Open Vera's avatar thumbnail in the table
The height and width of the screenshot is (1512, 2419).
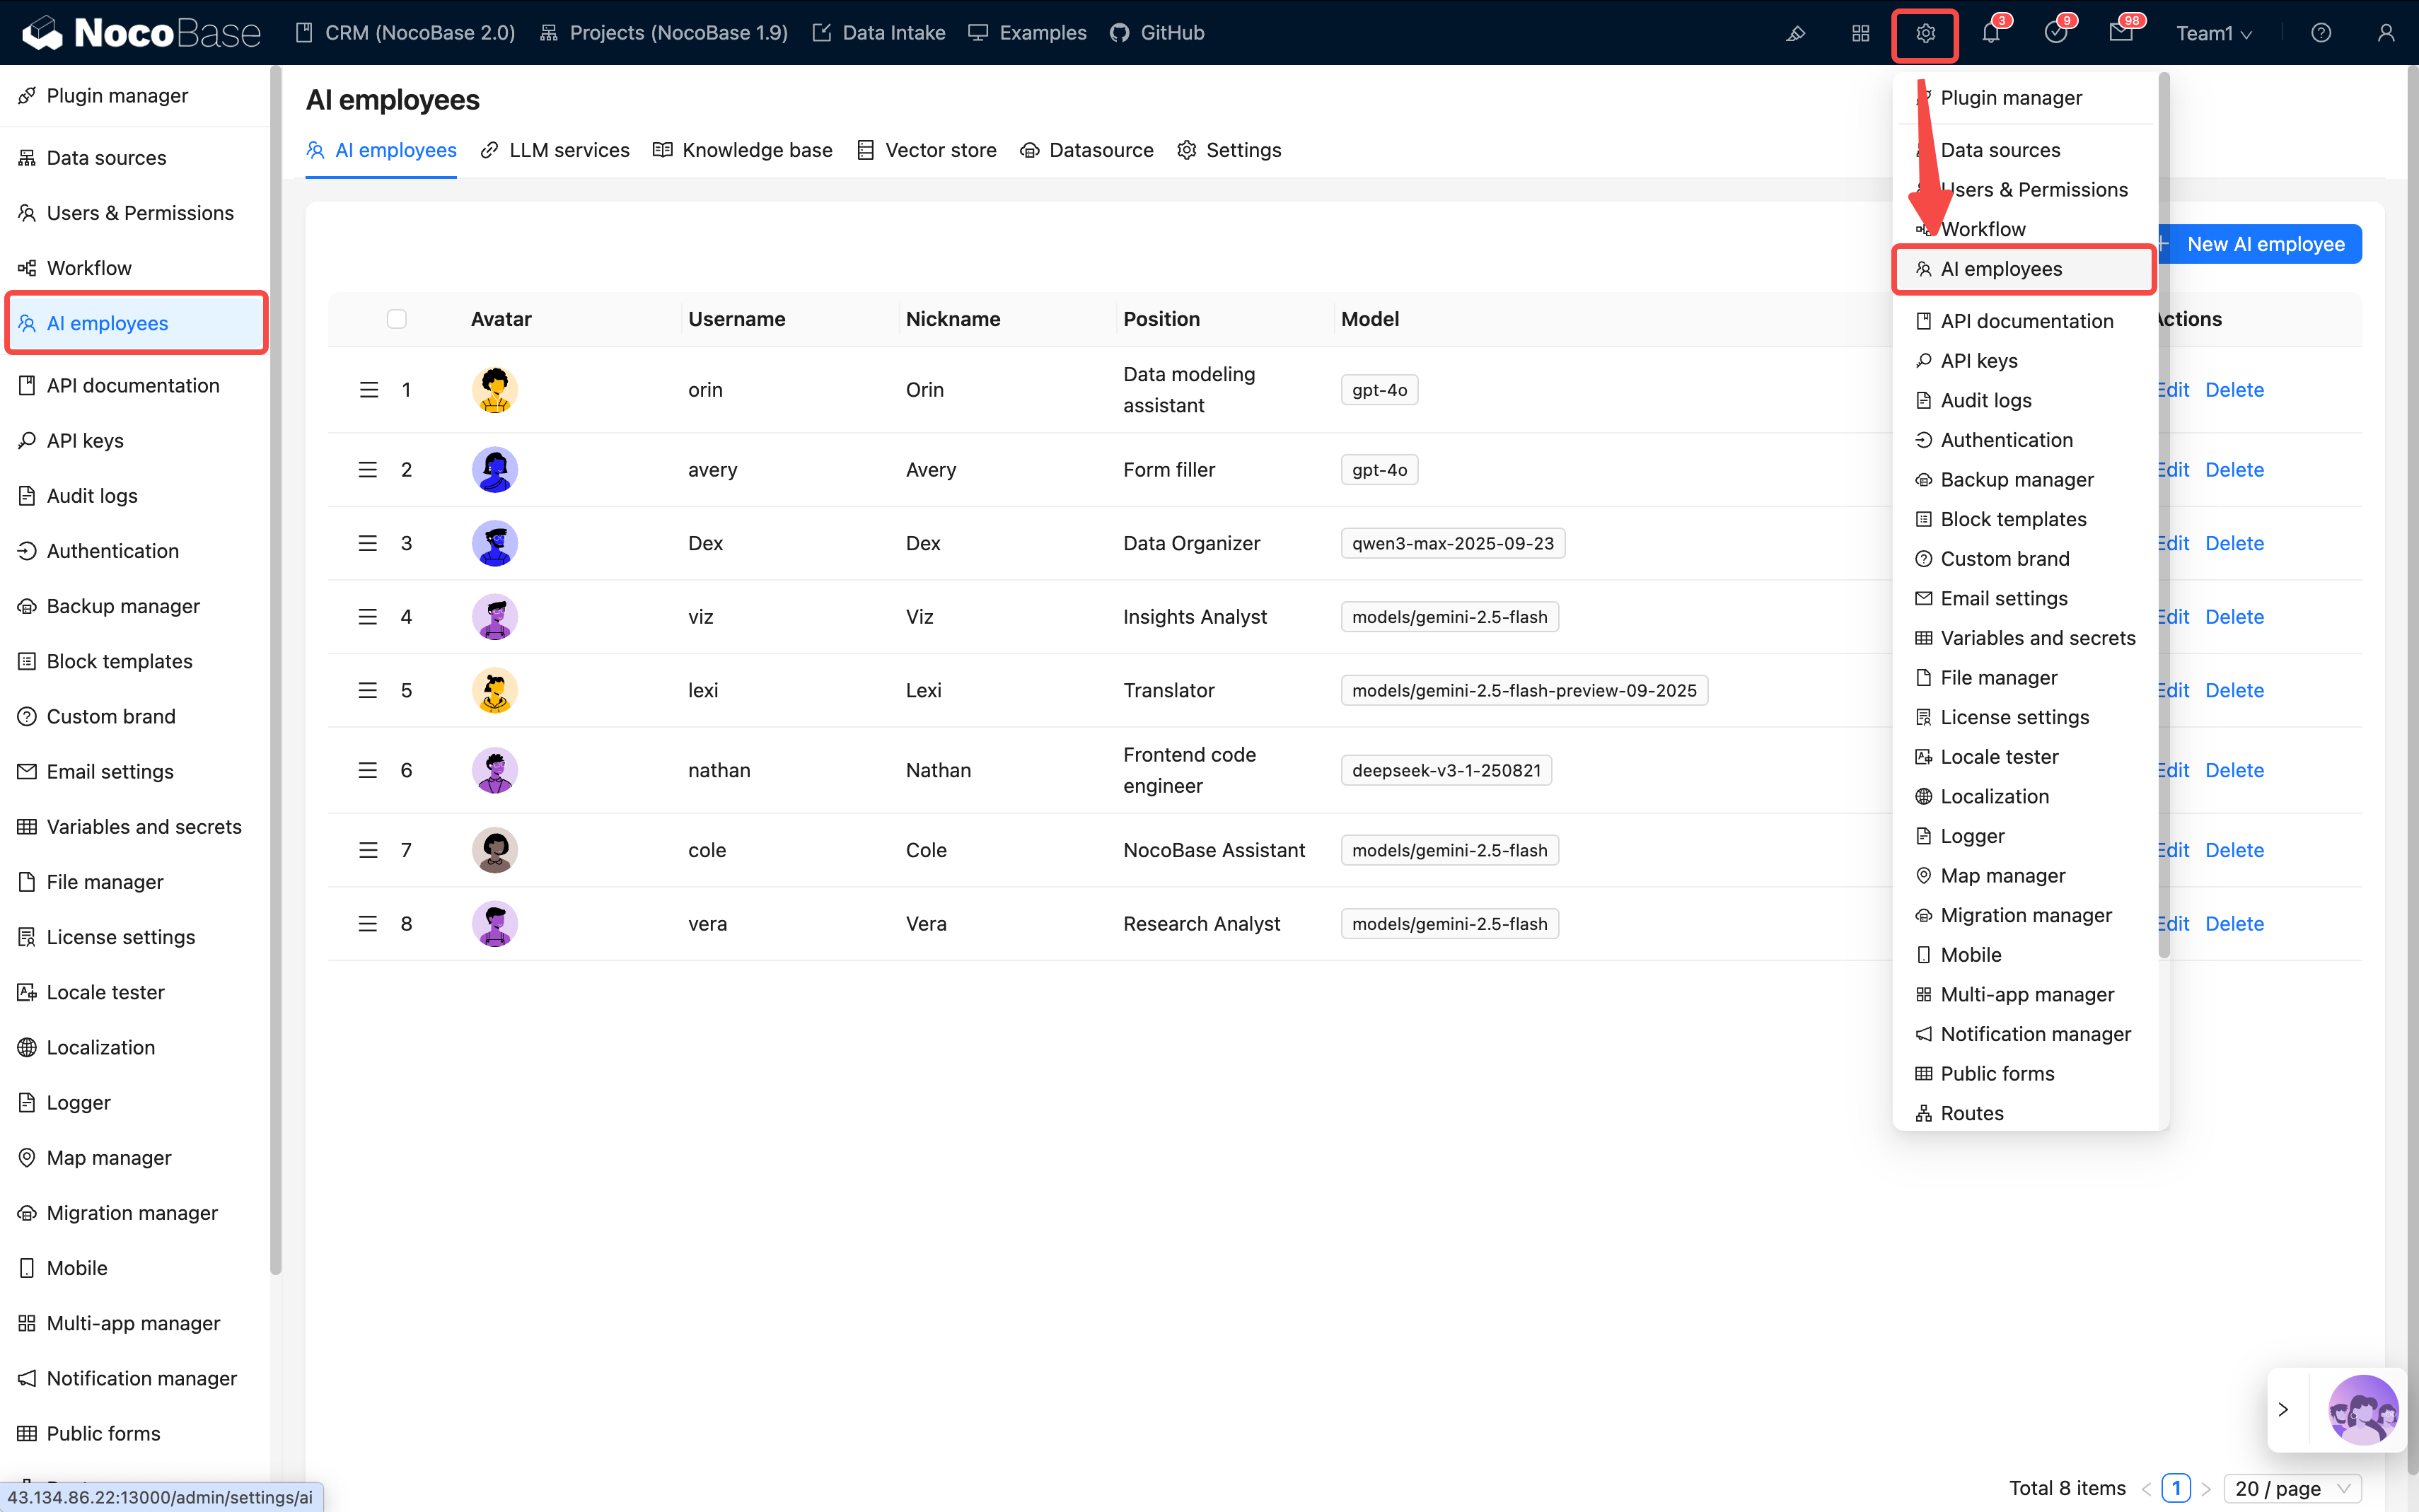coord(494,923)
